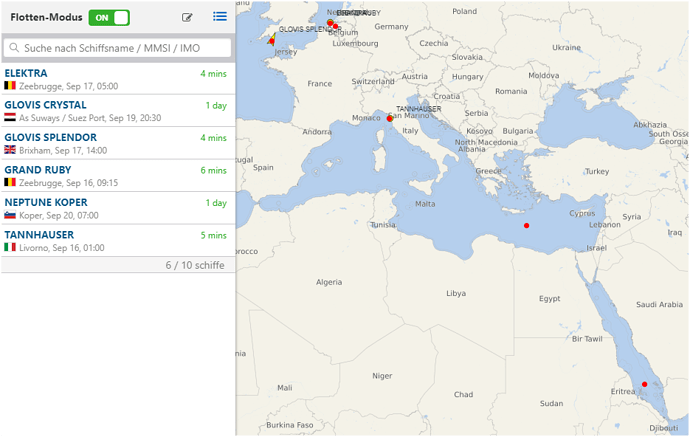
Task: Click the Belgian flag under GRAND RUBY
Action: [x=10, y=182]
